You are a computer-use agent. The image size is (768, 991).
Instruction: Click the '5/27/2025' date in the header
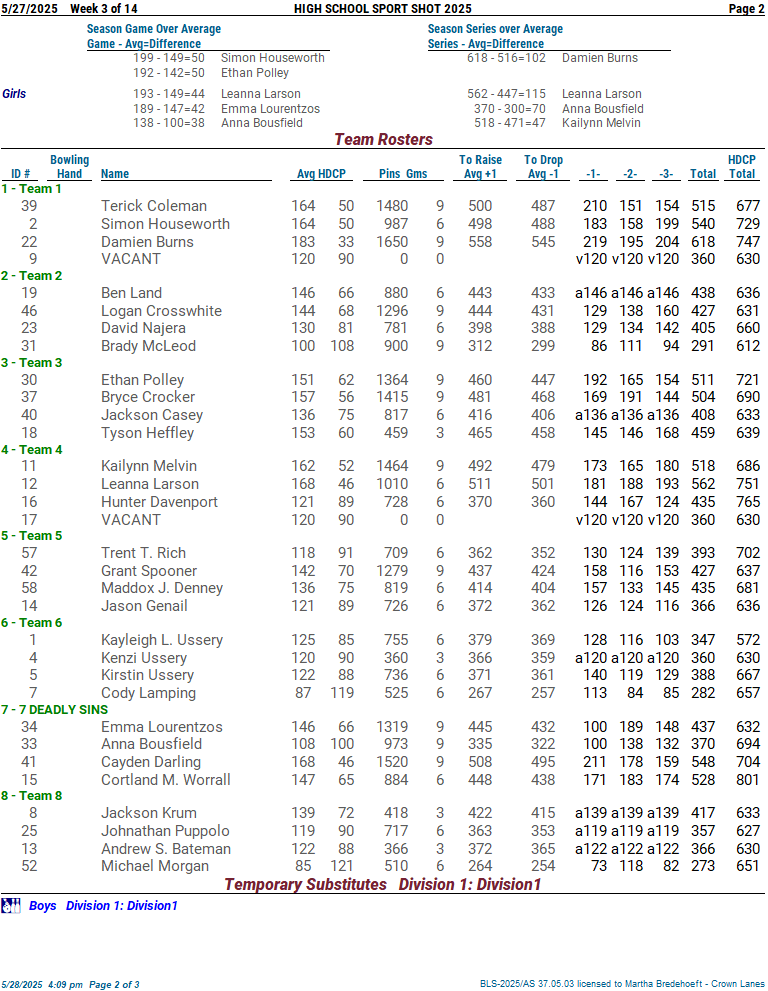pos(29,8)
